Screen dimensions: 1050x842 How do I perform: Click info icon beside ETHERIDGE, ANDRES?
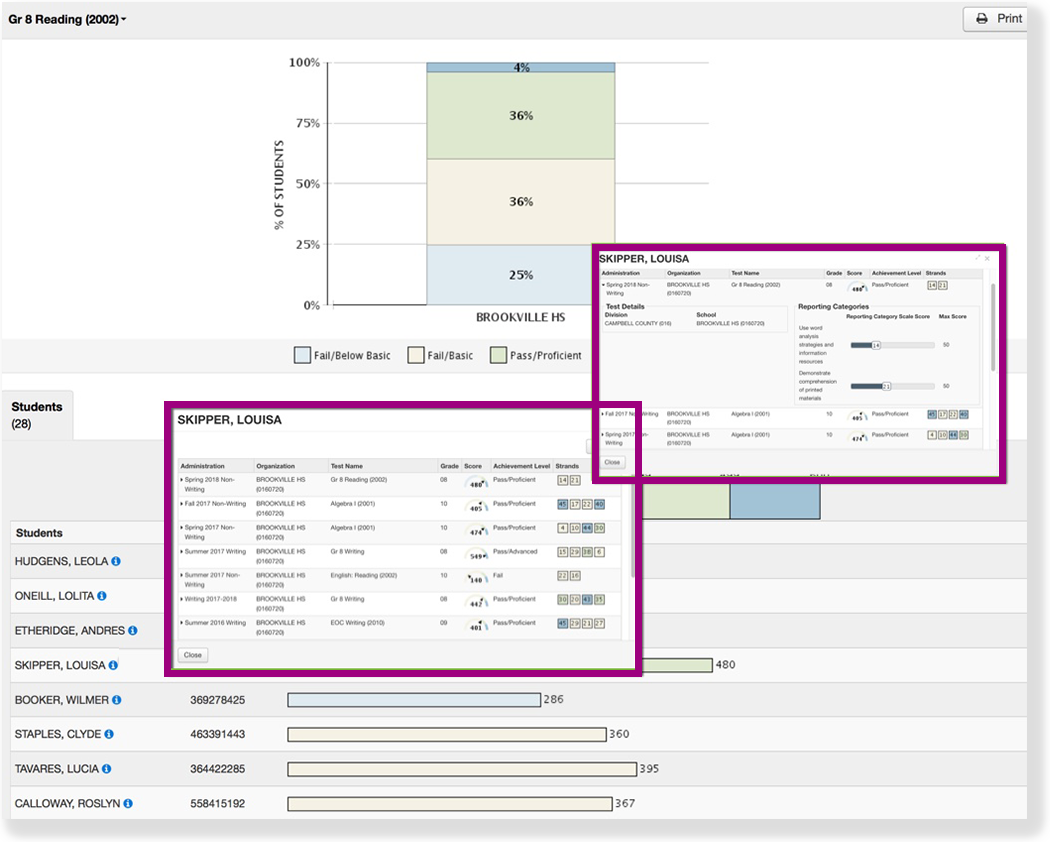point(133,631)
